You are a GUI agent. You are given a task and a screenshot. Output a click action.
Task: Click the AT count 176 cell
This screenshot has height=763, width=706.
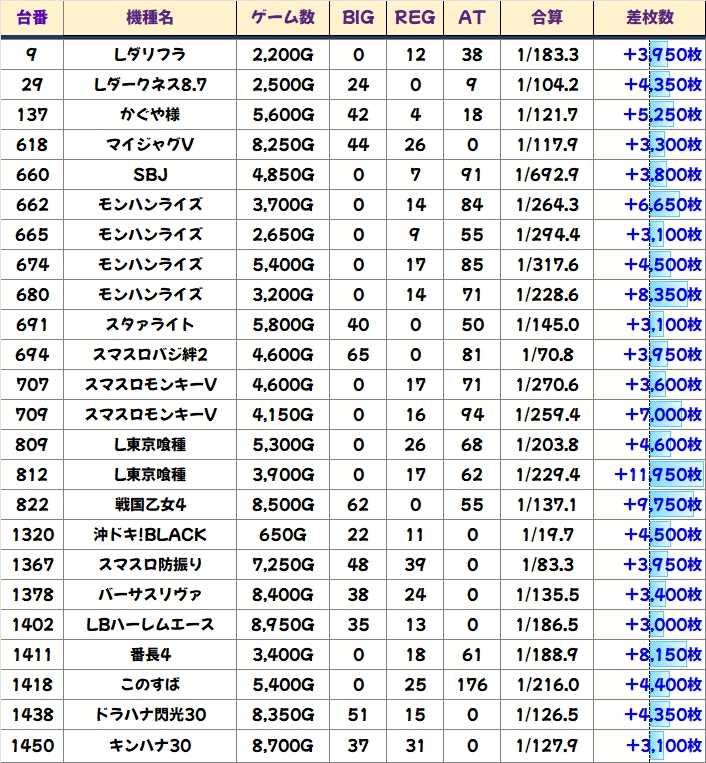pyautogui.click(x=472, y=685)
